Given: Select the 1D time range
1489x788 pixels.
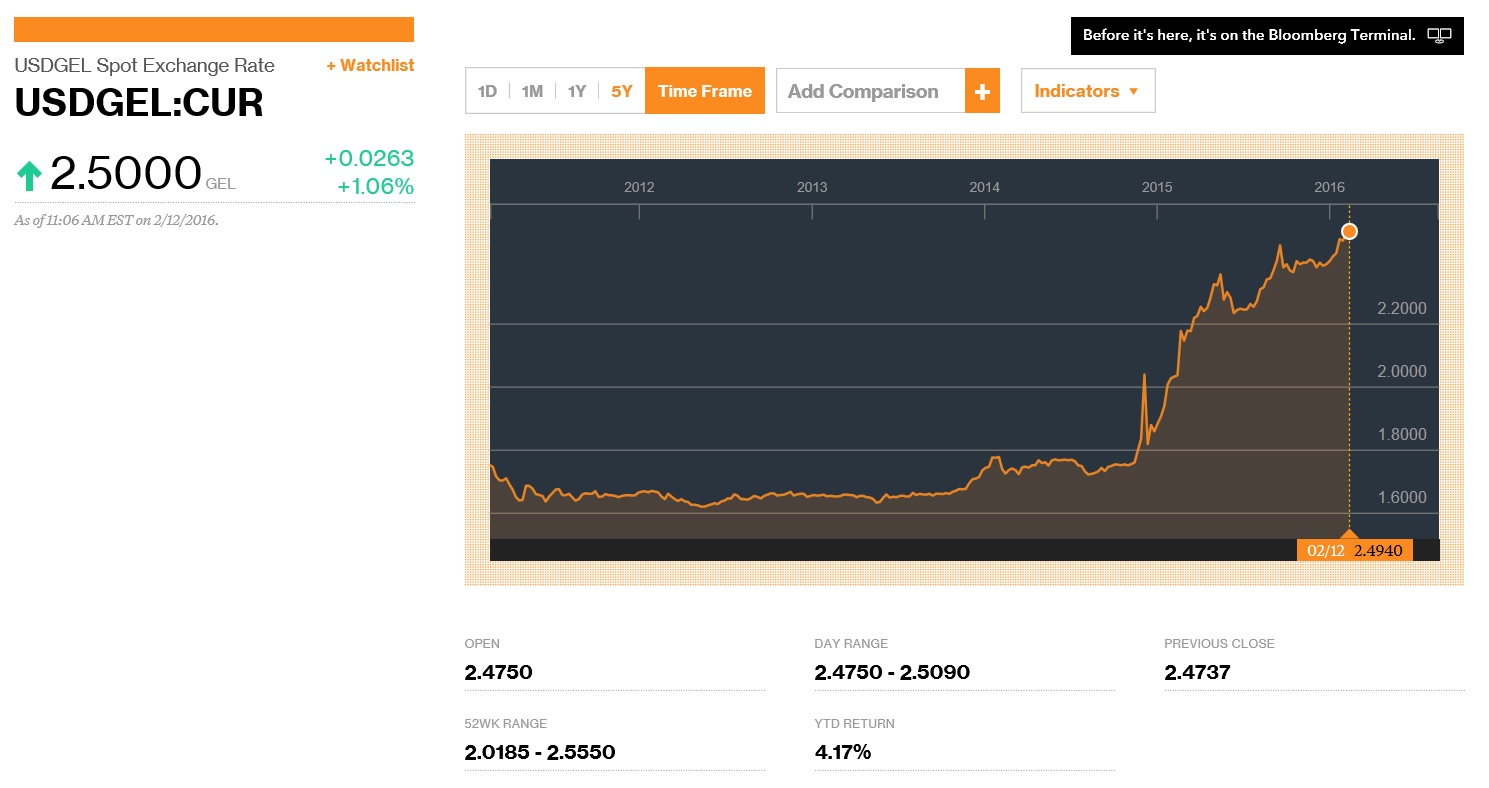Looking at the screenshot, I should pos(487,91).
